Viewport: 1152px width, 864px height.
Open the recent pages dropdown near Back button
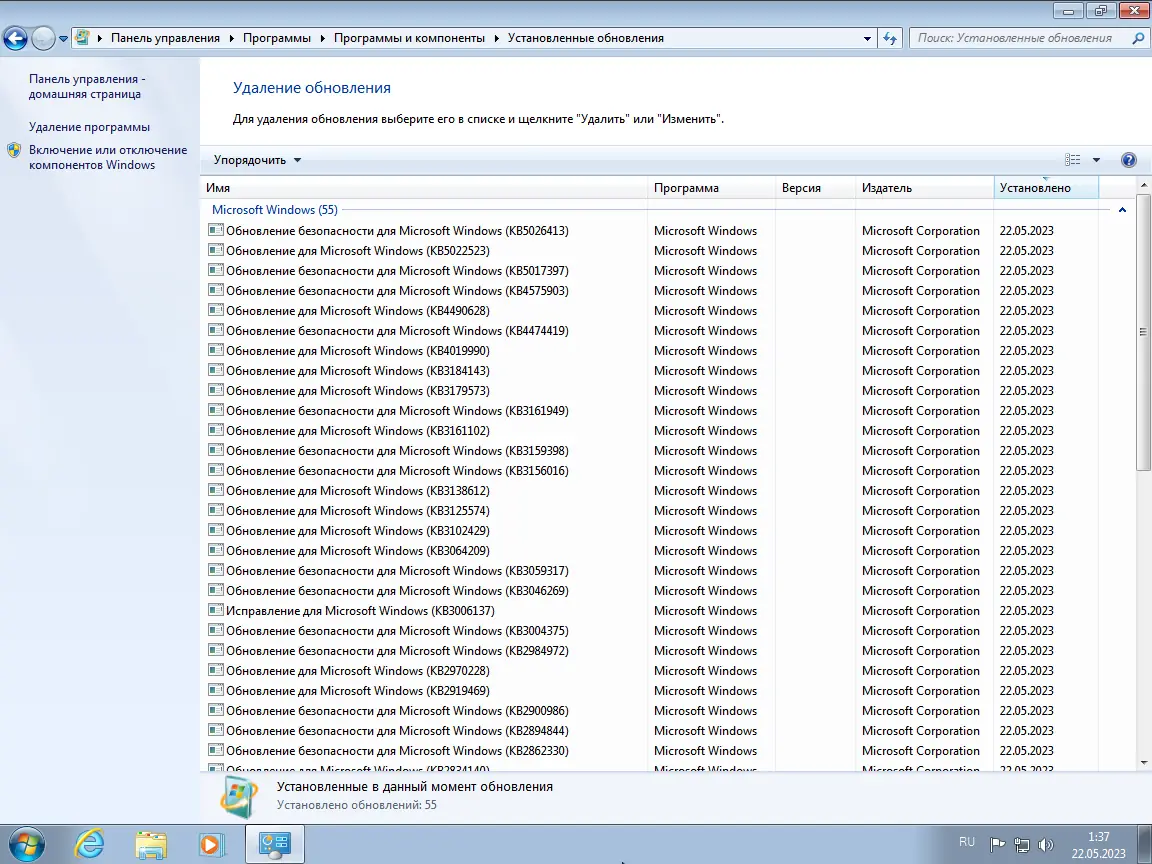[63, 38]
